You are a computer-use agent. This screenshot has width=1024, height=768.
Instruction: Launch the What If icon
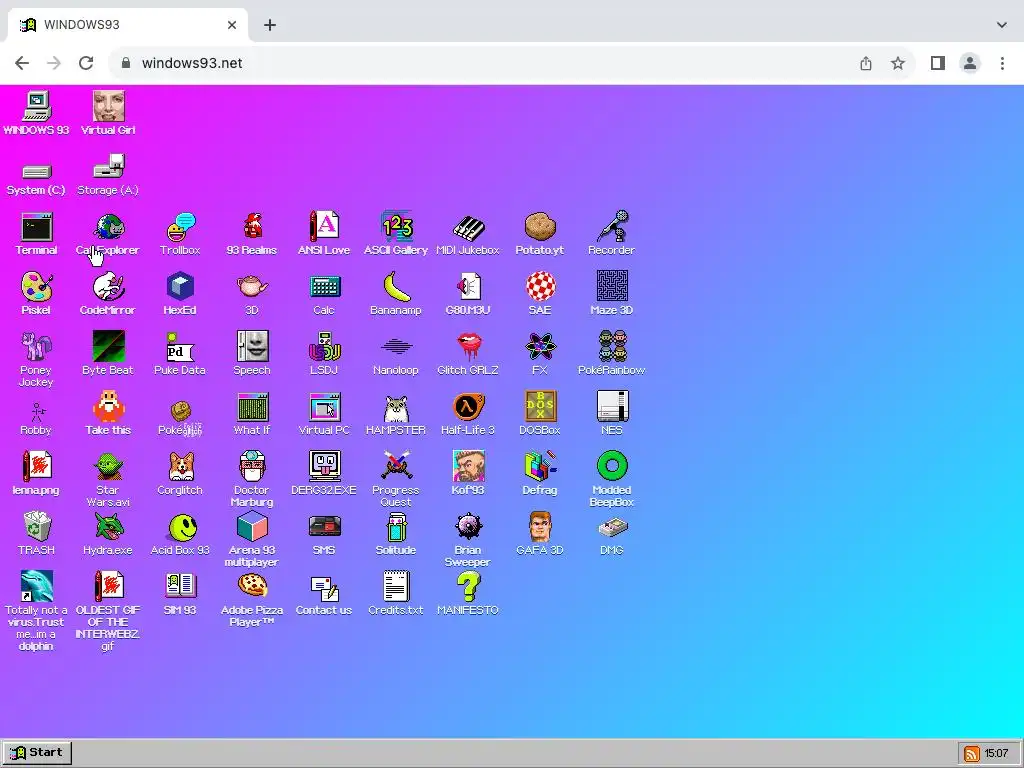coord(252,407)
